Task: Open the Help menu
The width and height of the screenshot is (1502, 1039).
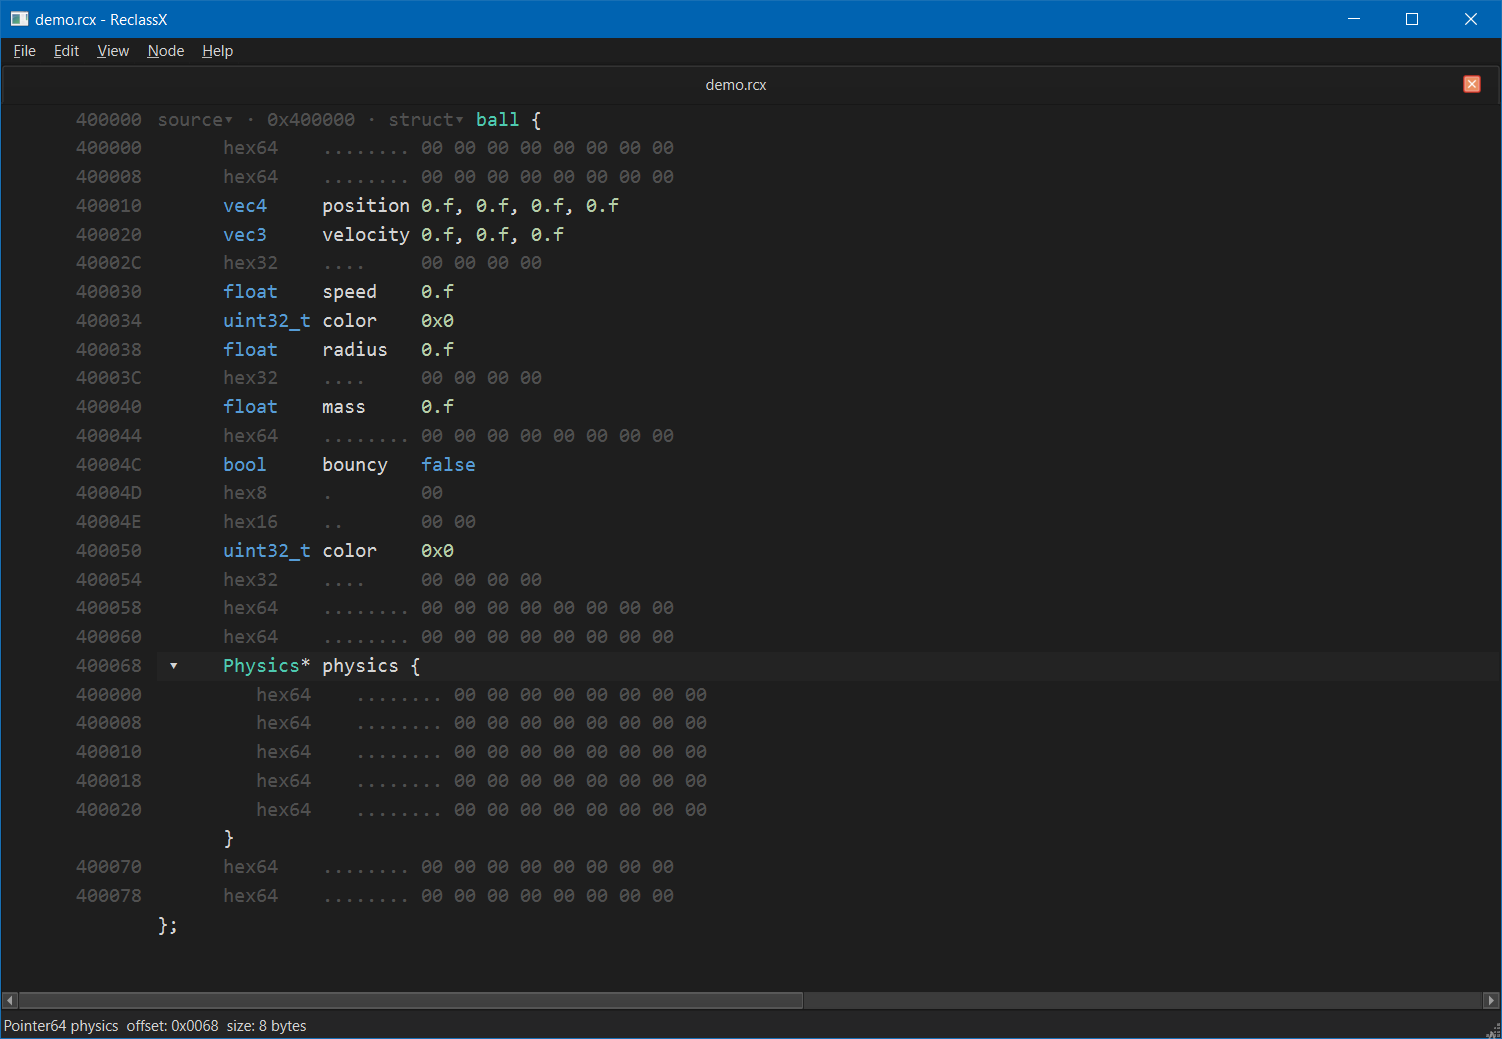Action: pos(217,51)
